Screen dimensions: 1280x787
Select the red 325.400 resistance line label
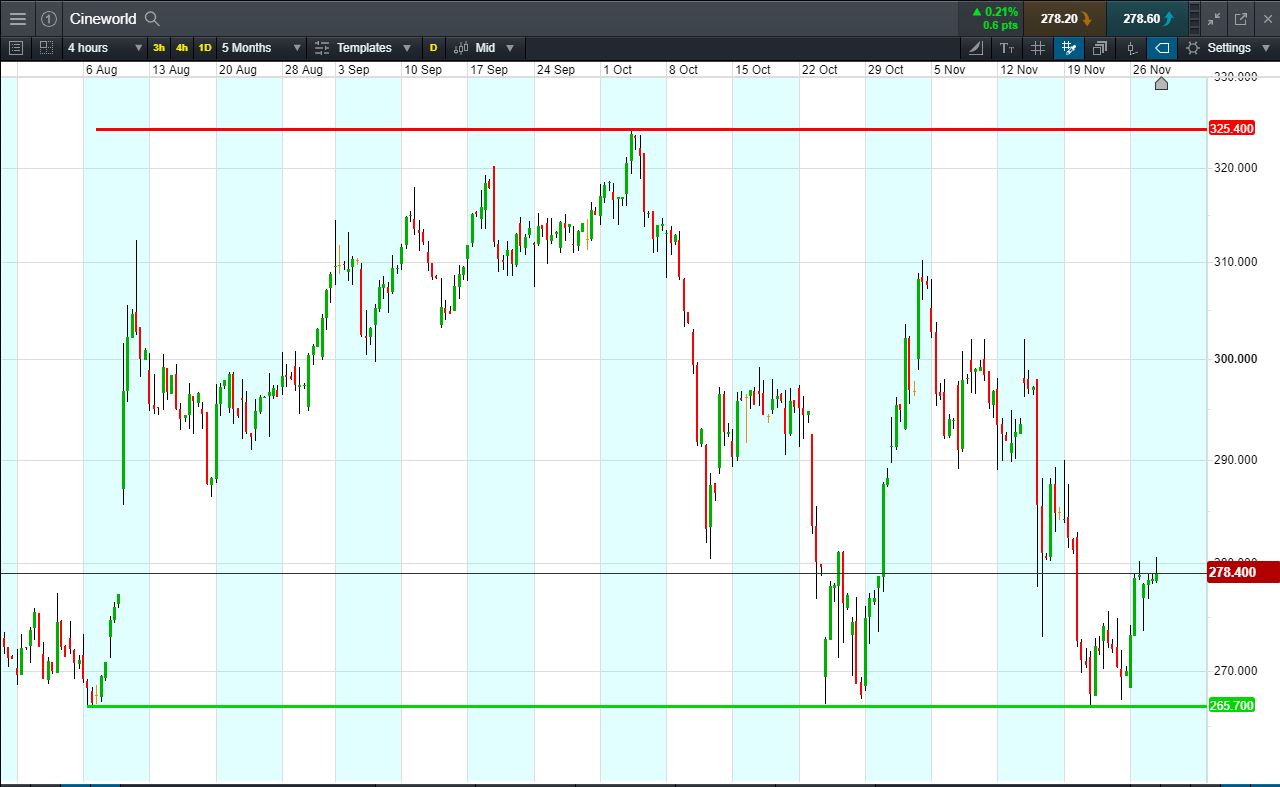(x=1232, y=129)
